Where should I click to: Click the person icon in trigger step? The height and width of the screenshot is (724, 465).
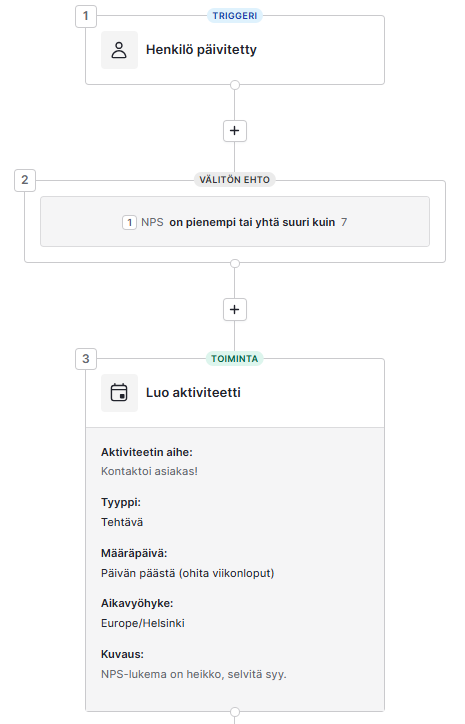119,50
